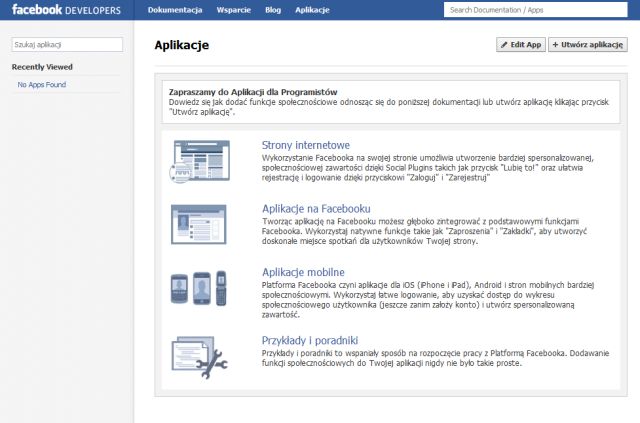Open the Aplikacje na Facebooku link
The height and width of the screenshot is (423, 640).
(x=316, y=209)
